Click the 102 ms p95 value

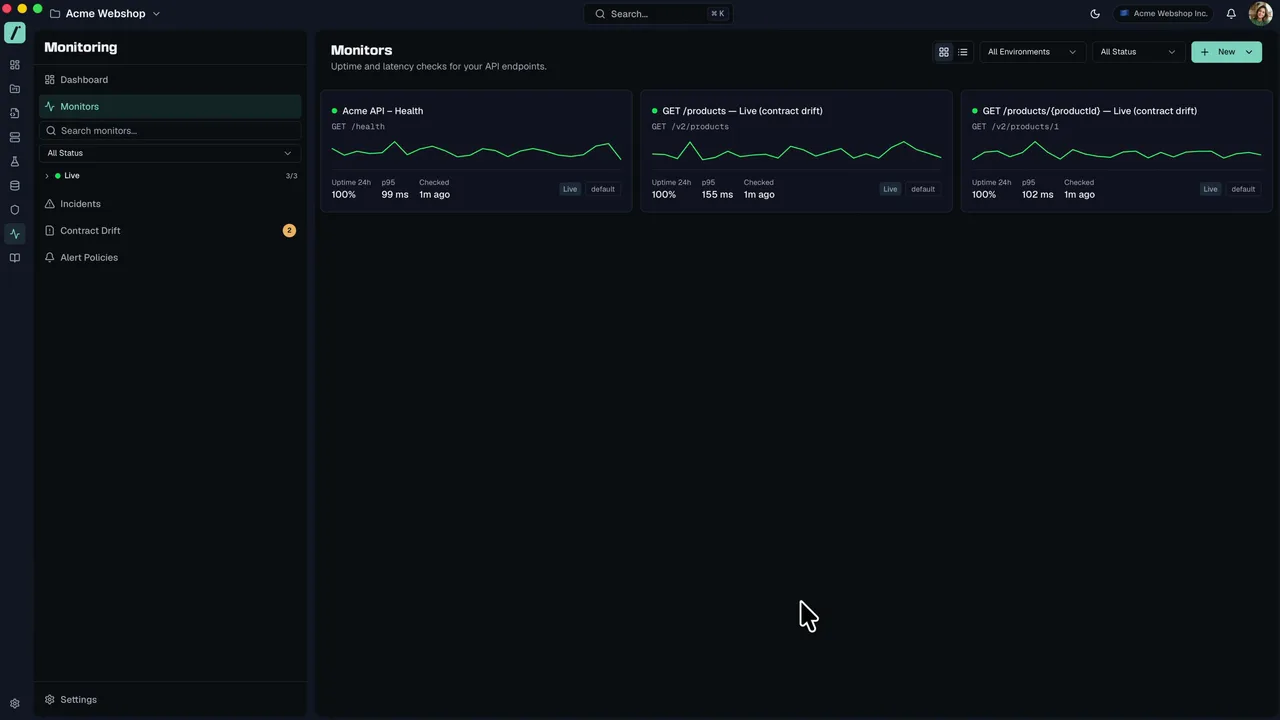click(1037, 195)
